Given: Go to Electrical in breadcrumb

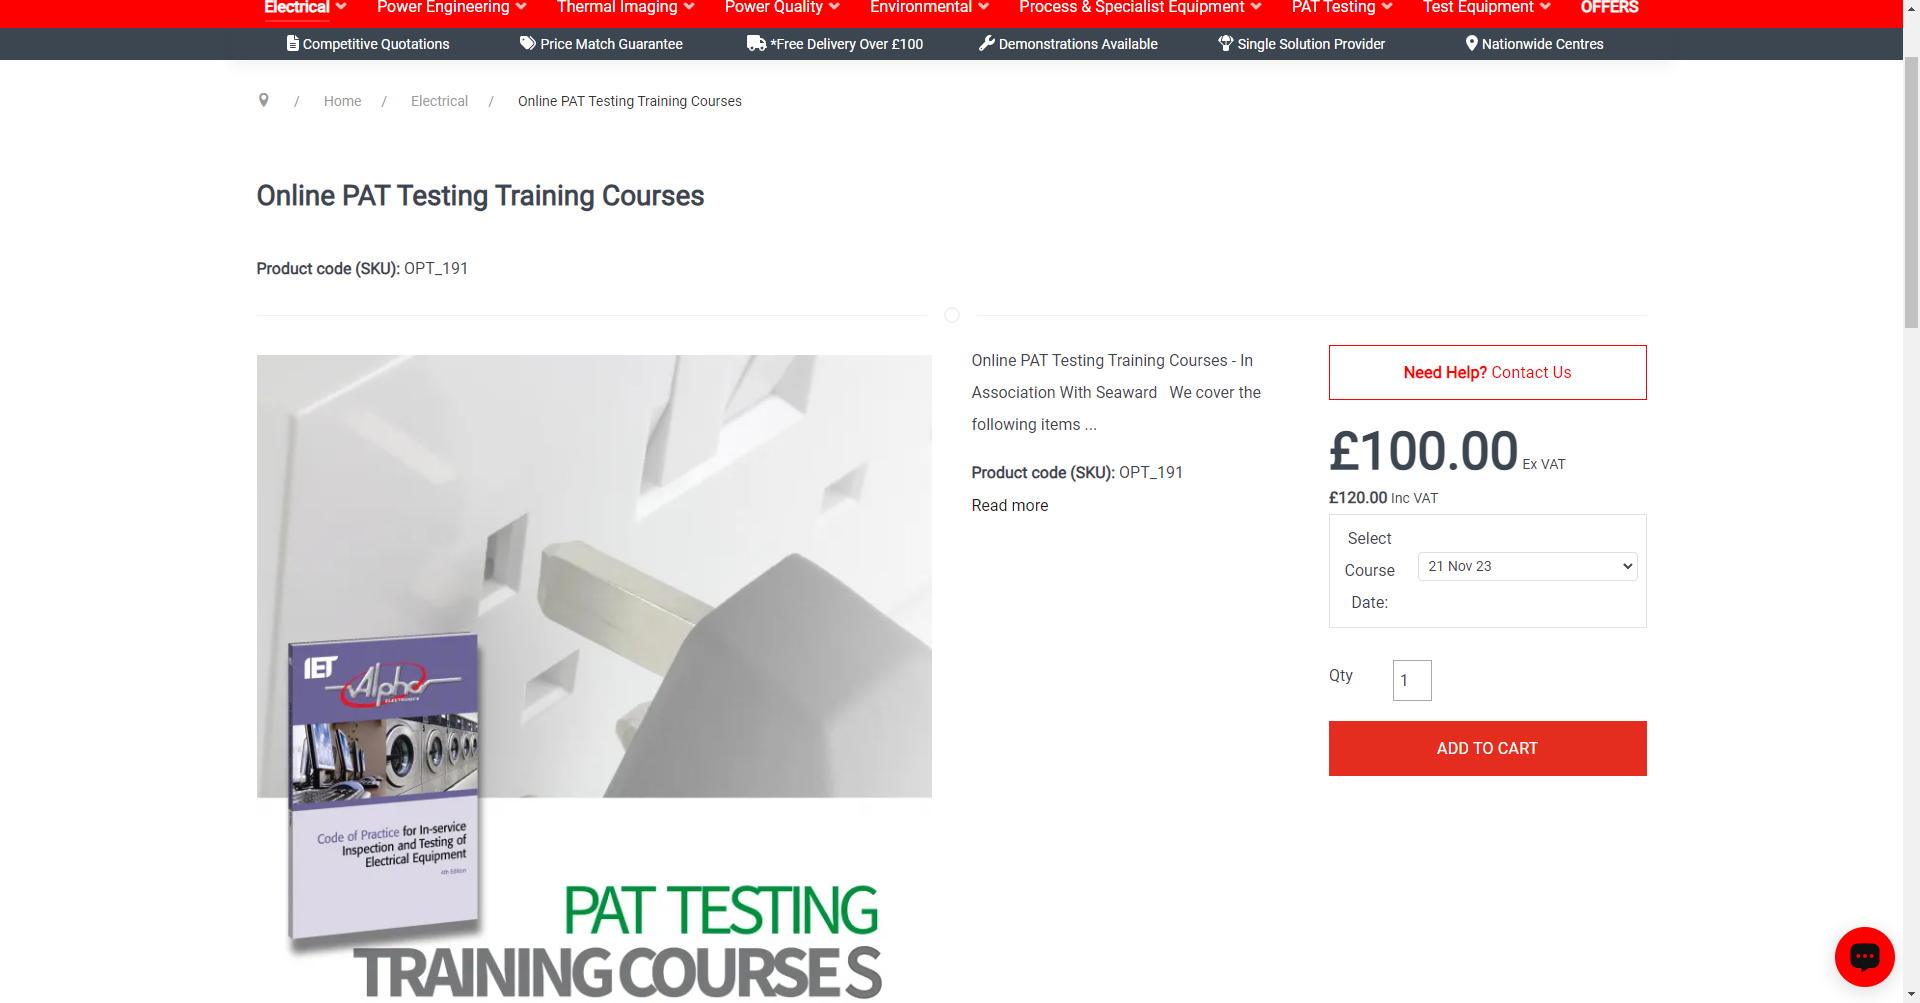Looking at the screenshot, I should pyautogui.click(x=439, y=101).
